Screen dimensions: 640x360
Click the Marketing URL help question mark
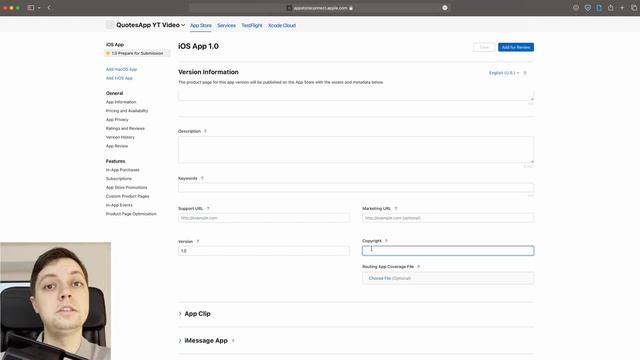(x=396, y=209)
